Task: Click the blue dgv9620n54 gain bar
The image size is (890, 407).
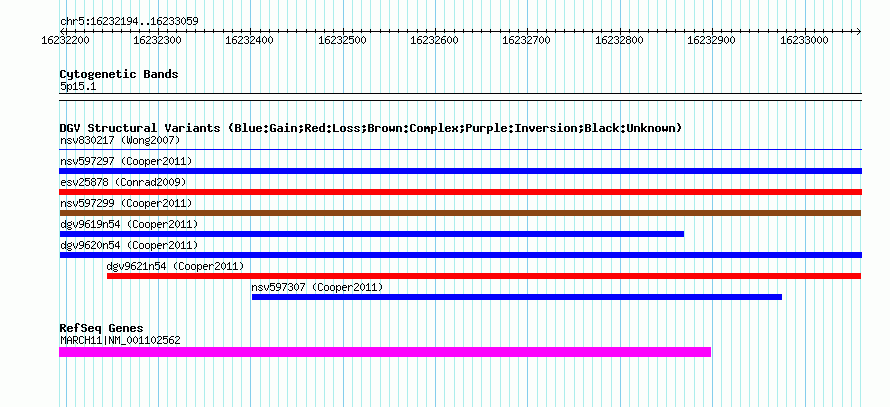Action: [460, 255]
